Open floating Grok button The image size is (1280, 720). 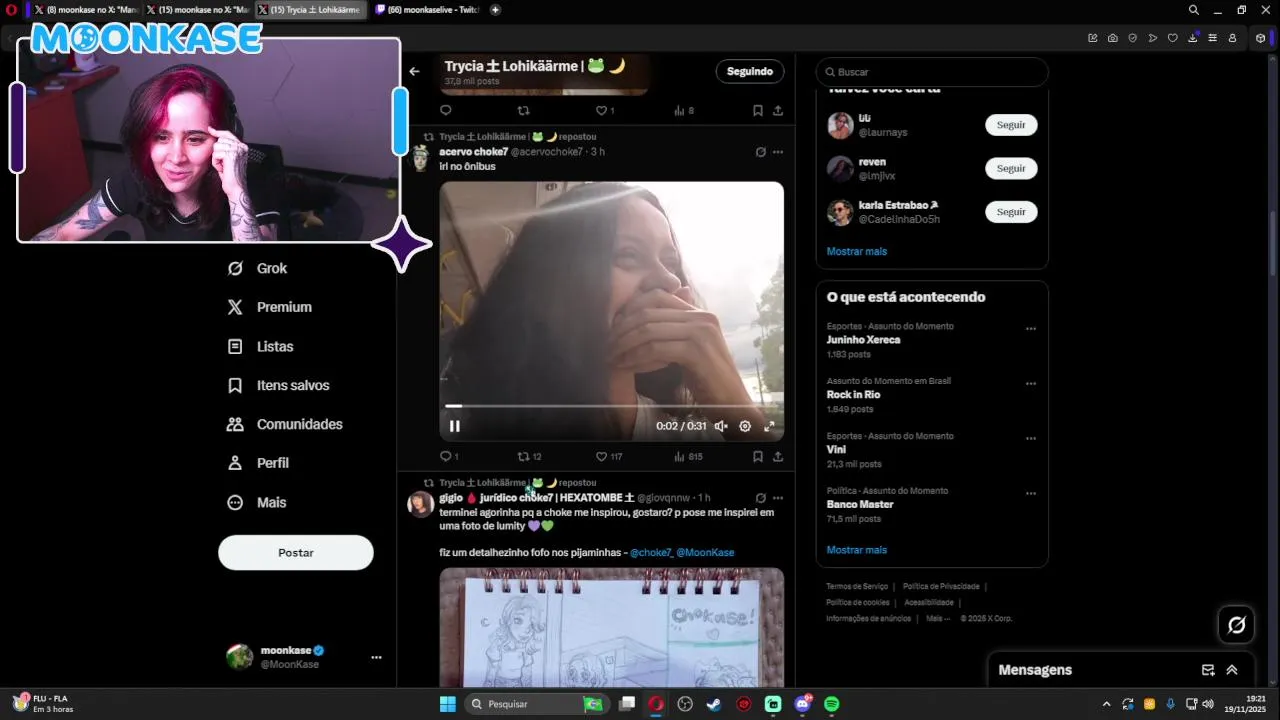1237,625
